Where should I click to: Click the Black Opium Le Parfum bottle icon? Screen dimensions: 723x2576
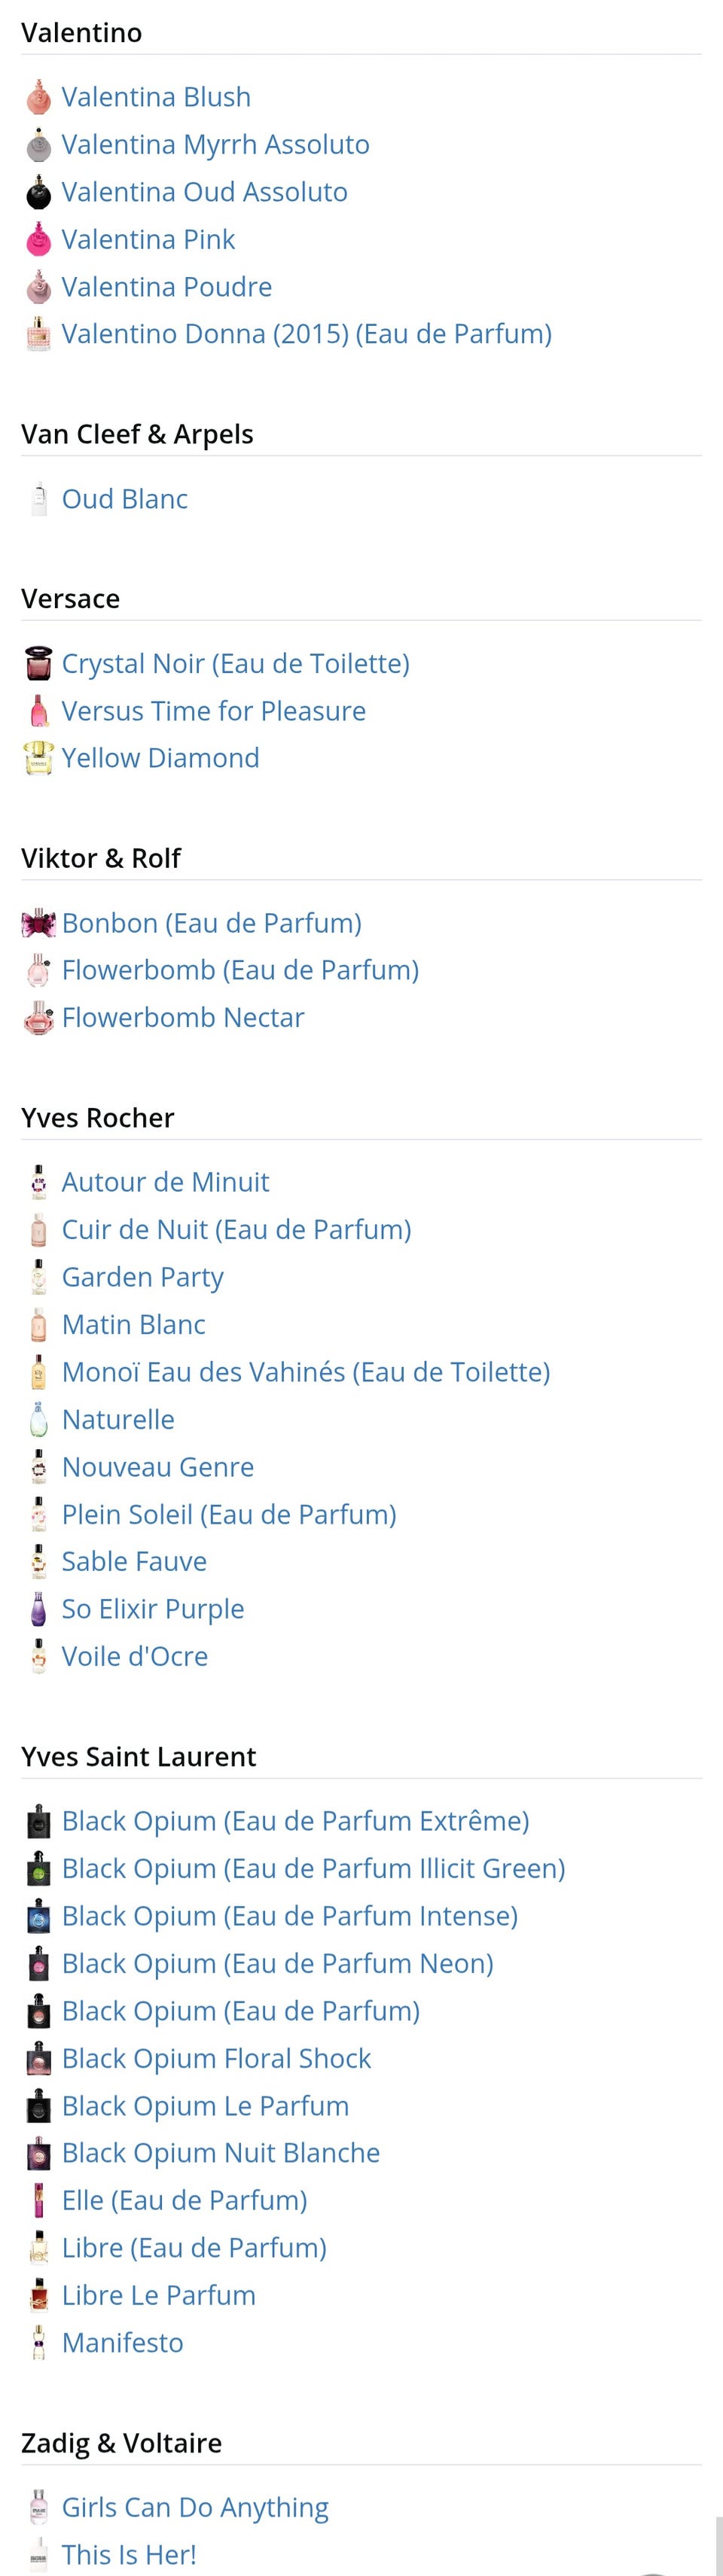(37, 2108)
